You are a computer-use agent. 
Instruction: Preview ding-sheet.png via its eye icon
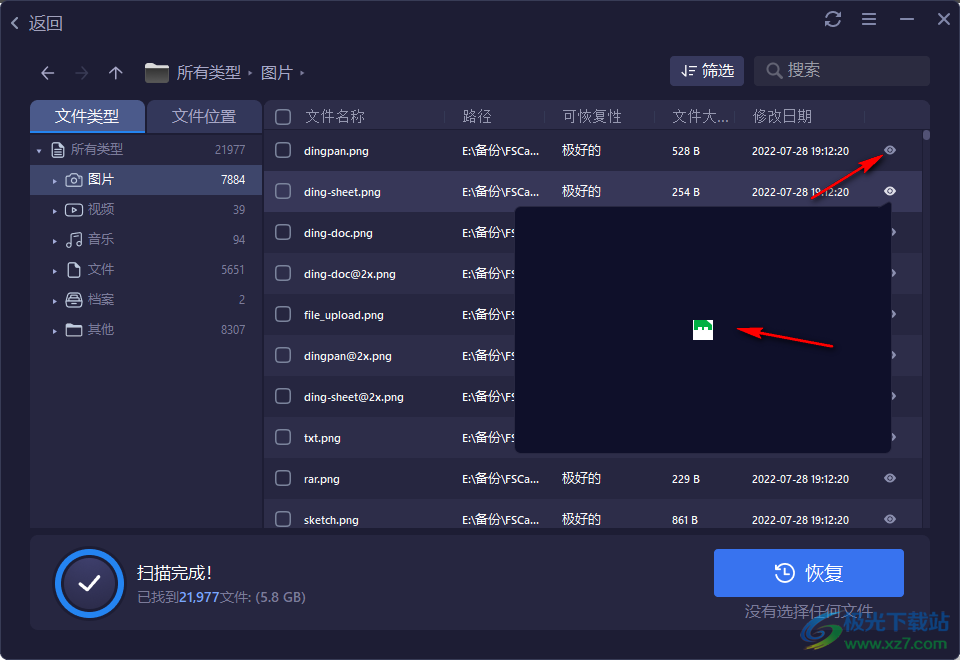(889, 191)
